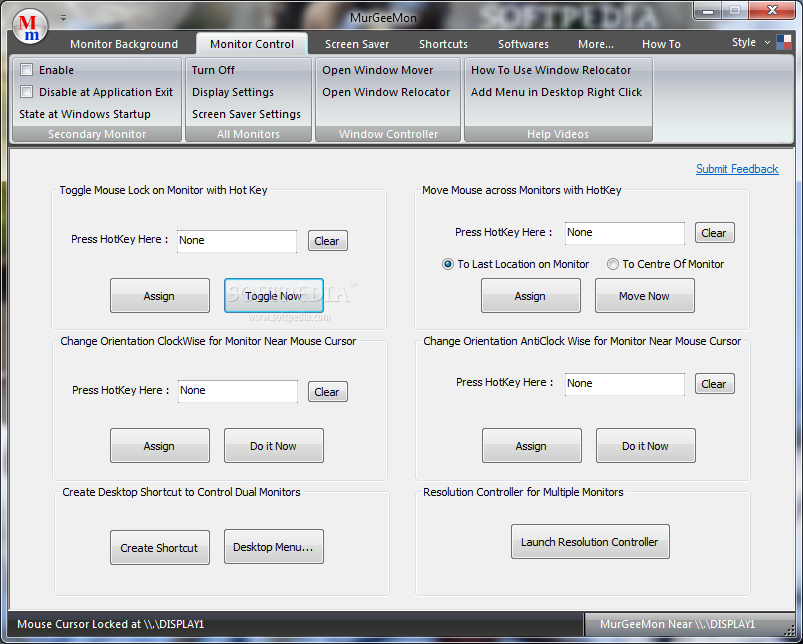Image resolution: width=803 pixels, height=644 pixels.
Task: Click Add Menu in Desktop Right Click
Action: coord(556,92)
